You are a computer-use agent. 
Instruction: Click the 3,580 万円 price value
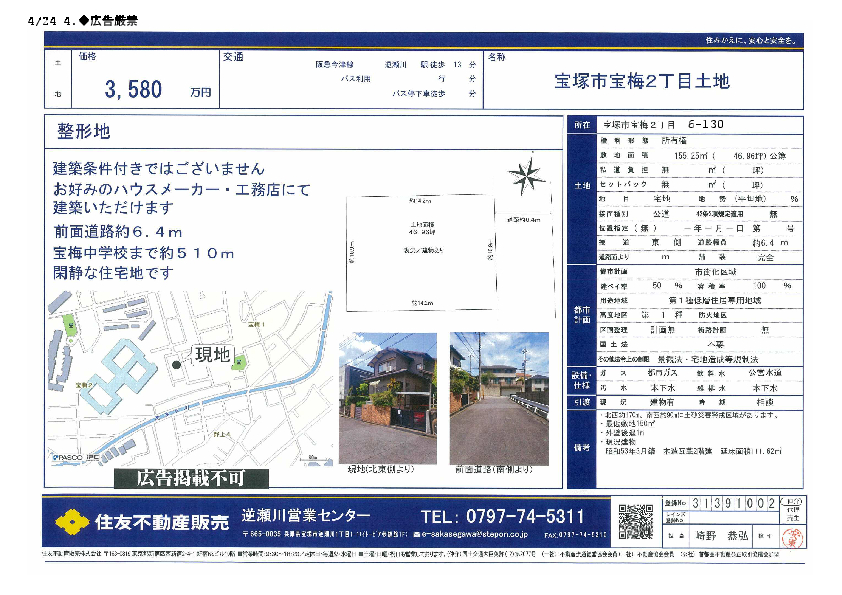tap(133, 90)
